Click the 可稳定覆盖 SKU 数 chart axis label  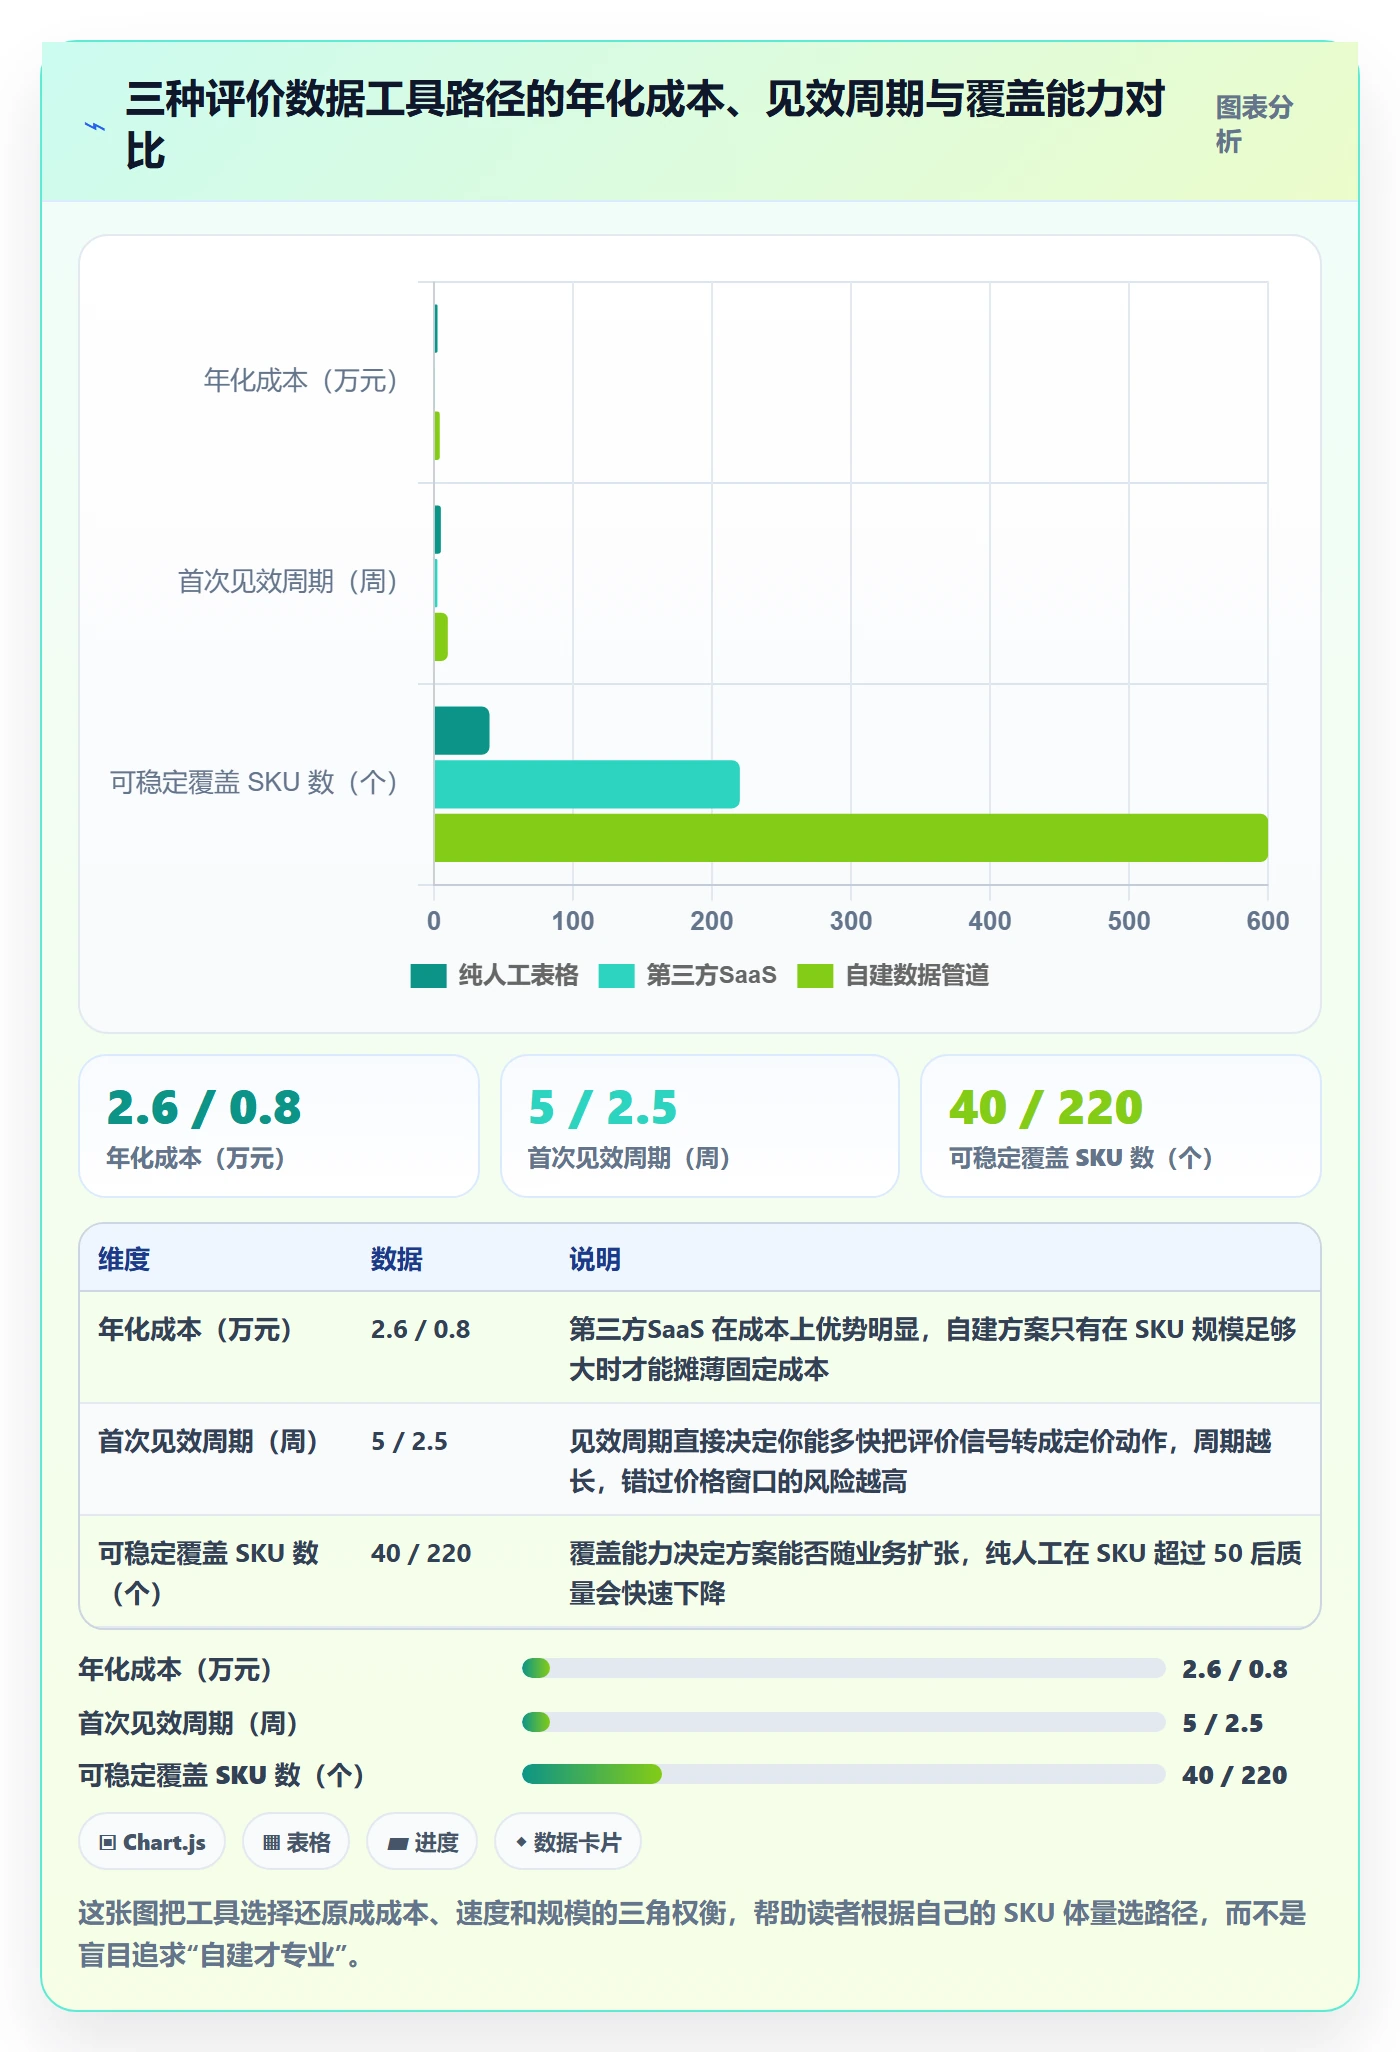255,782
